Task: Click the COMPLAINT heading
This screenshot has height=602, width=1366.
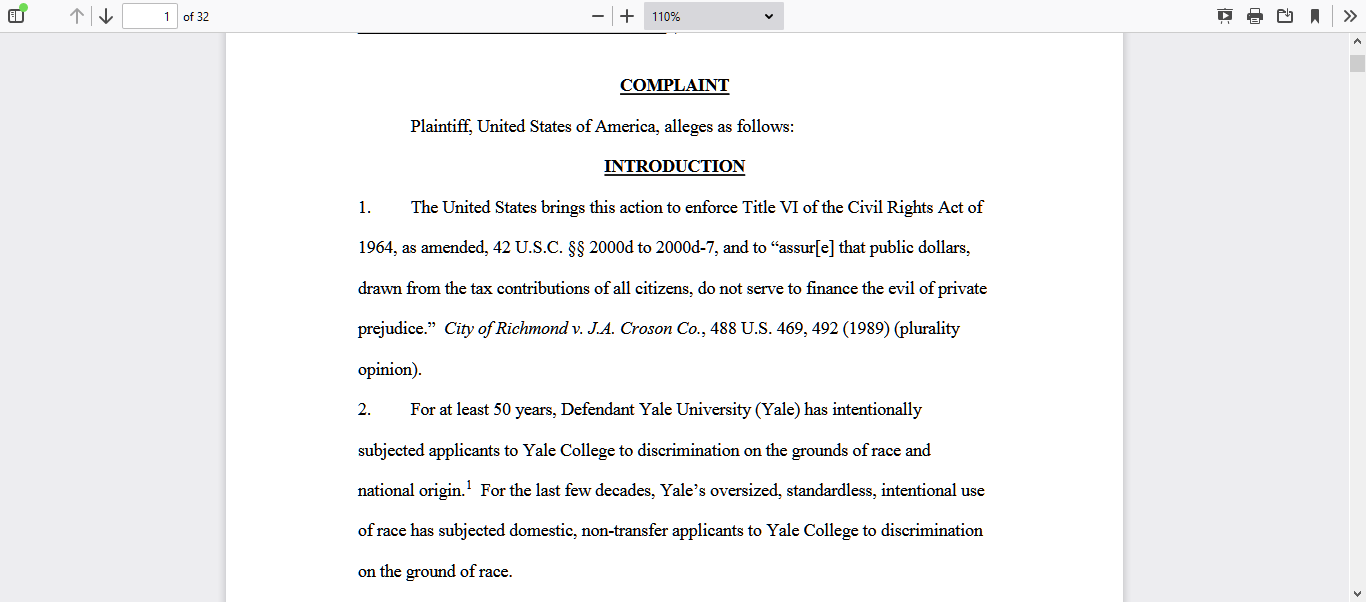Action: [675, 86]
